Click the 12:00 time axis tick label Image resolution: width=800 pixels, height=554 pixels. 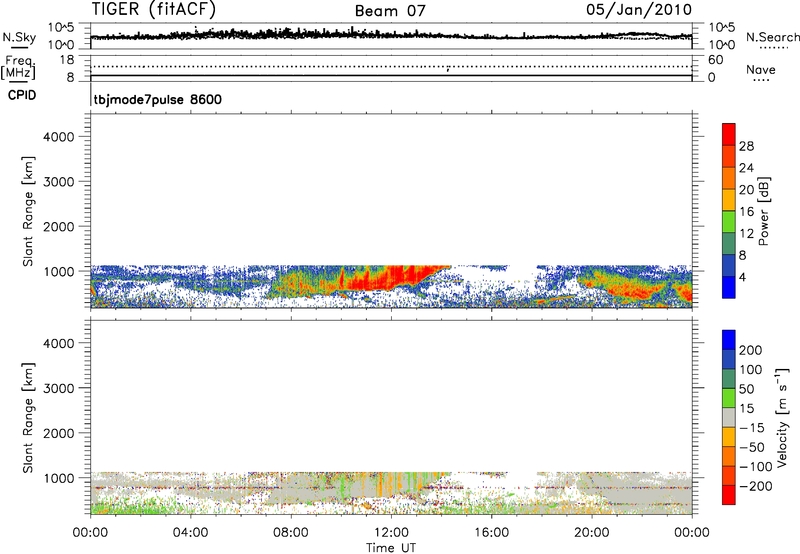pyautogui.click(x=391, y=533)
